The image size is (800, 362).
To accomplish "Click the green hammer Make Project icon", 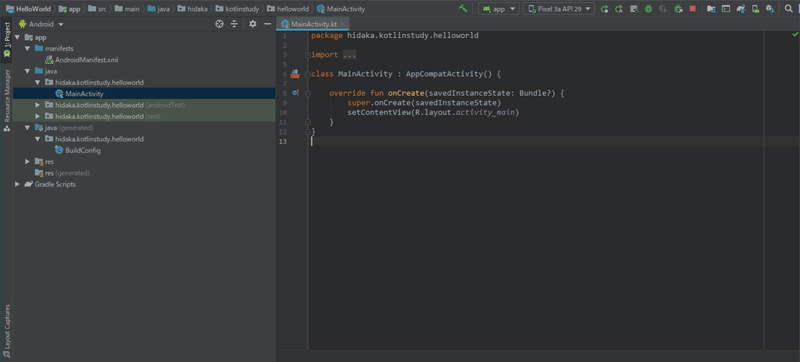I will point(463,9).
